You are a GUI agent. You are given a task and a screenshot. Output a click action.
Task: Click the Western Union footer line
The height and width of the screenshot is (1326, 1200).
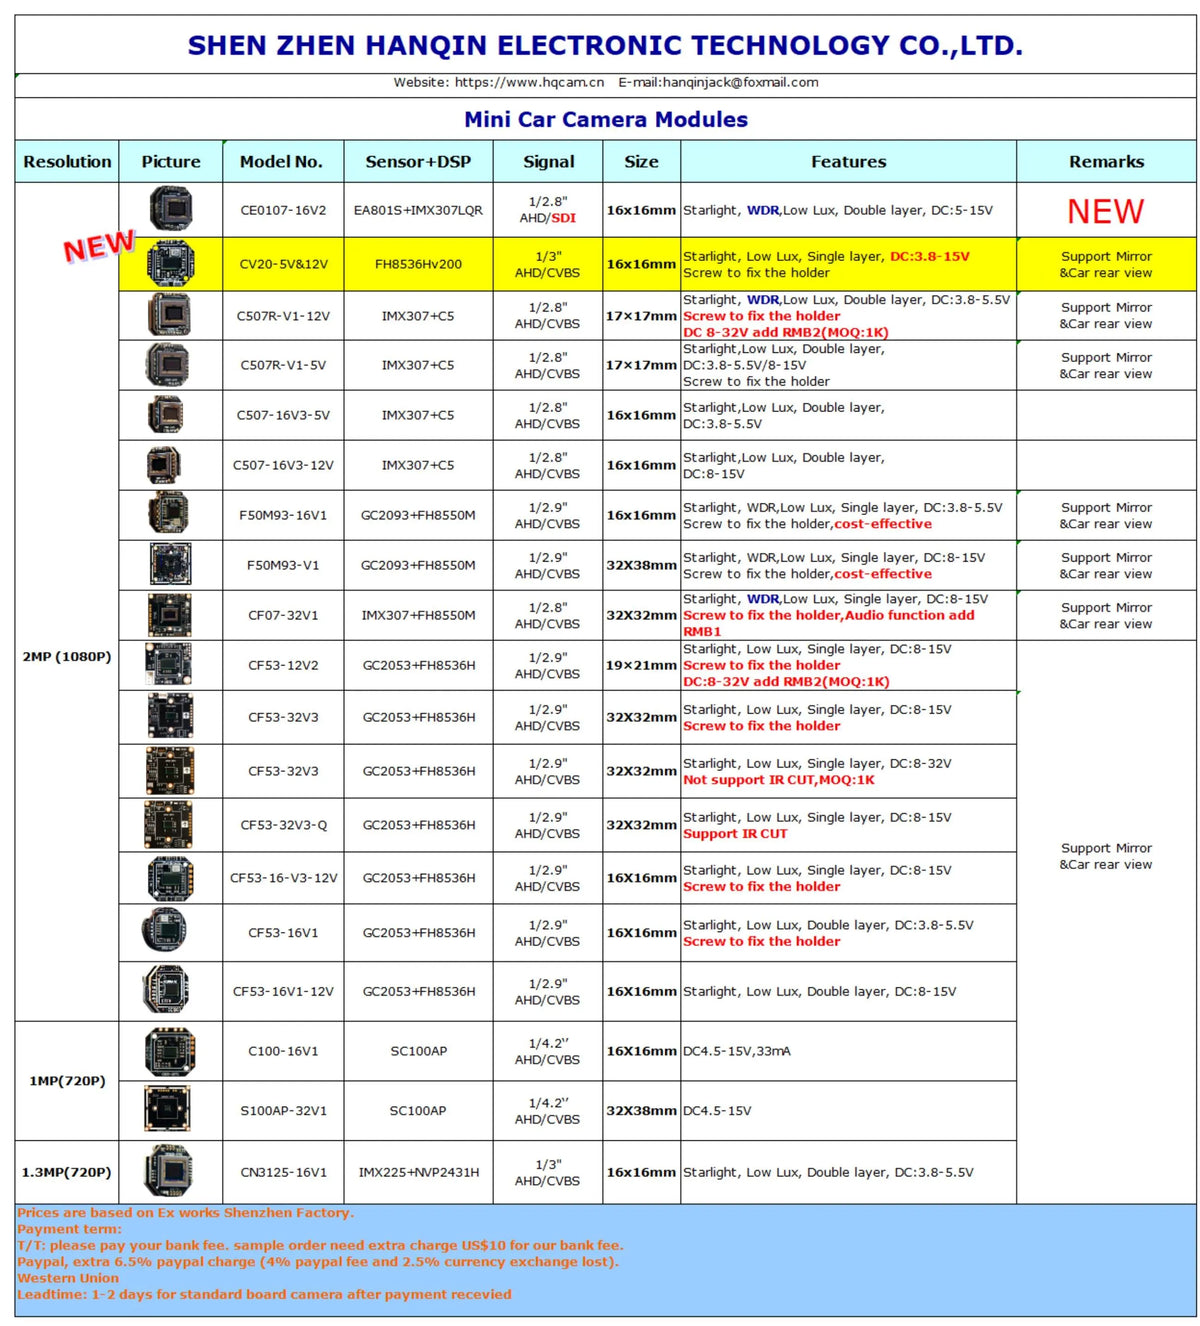coord(68,1278)
